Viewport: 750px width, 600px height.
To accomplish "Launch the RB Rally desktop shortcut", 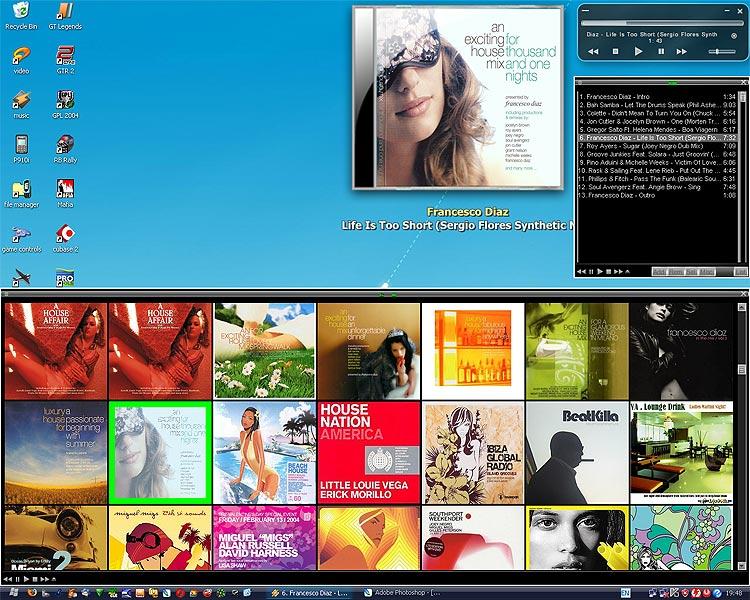I will 65,149.
